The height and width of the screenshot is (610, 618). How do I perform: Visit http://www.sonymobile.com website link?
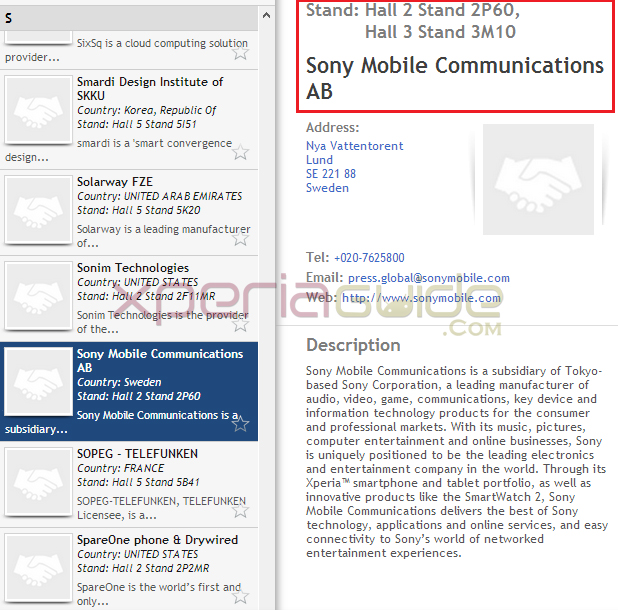[x=421, y=298]
